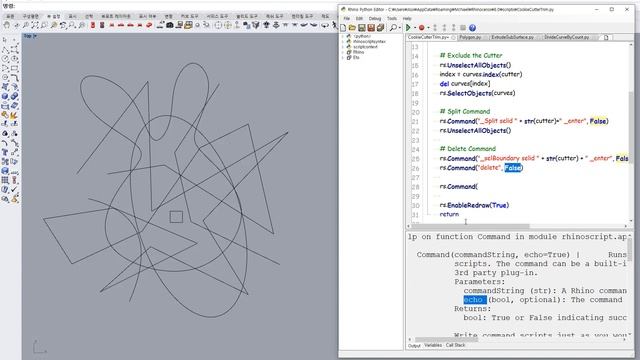Click the Text tool icon in left toolbar

point(5,152)
